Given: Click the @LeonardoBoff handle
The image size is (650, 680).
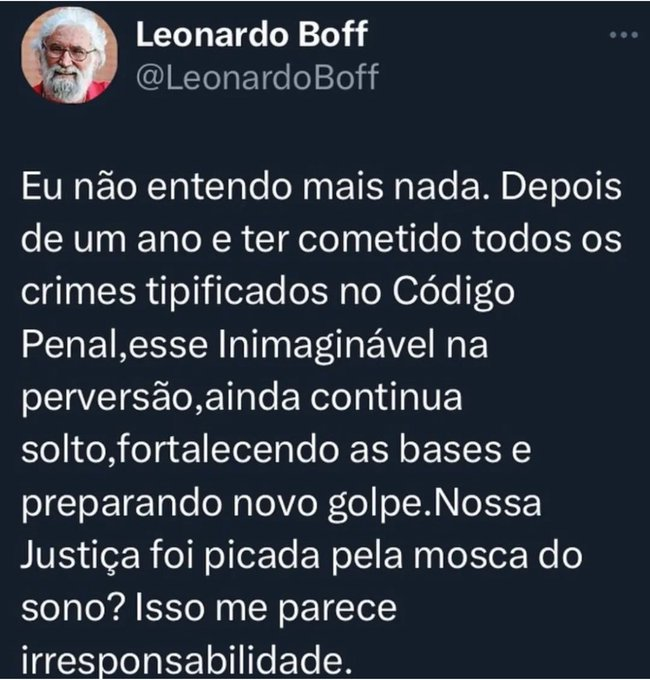Looking at the screenshot, I should point(255,77).
